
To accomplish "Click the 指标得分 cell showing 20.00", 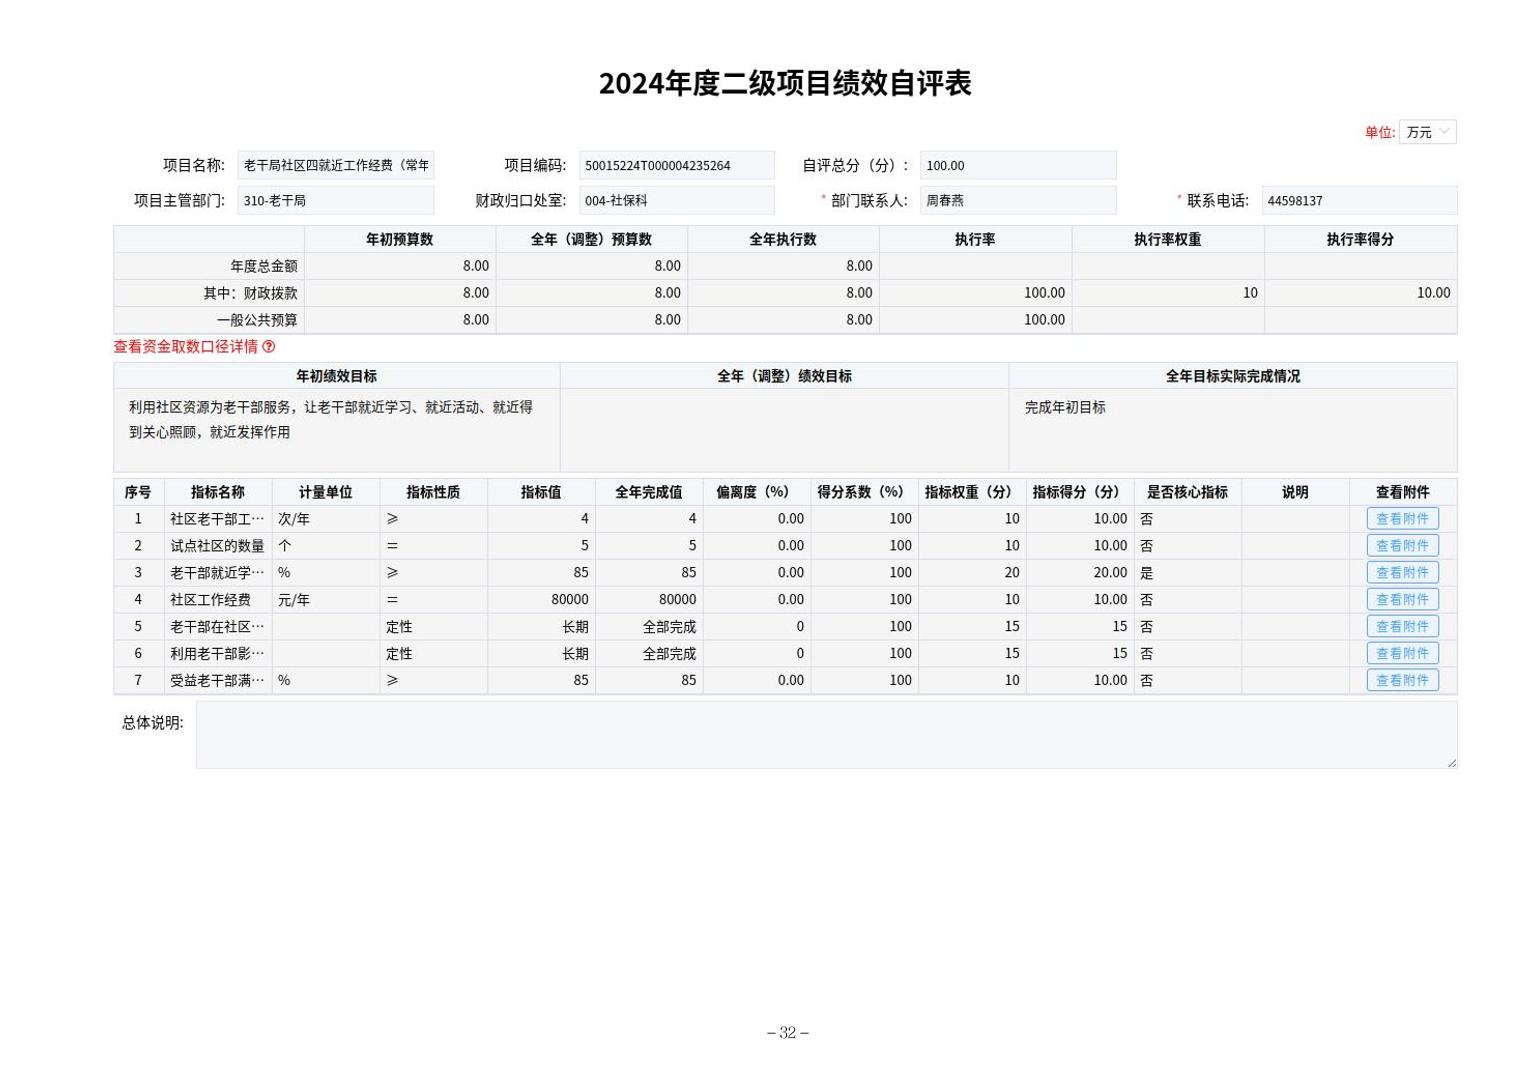I will [x=1080, y=572].
